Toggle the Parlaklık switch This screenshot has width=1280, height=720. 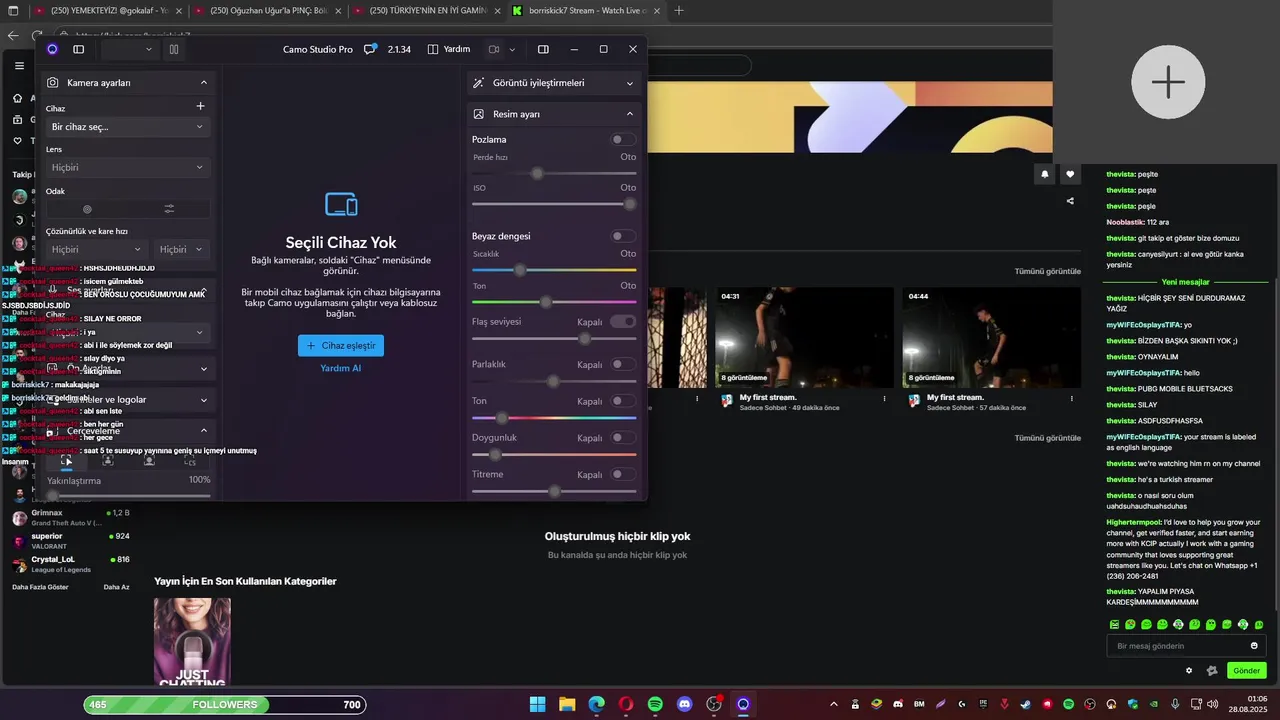click(623, 364)
